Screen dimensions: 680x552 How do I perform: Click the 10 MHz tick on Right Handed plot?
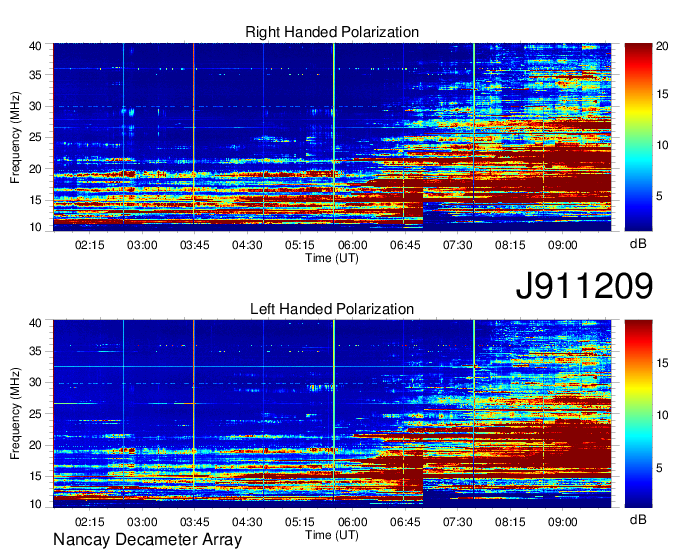coord(36,227)
